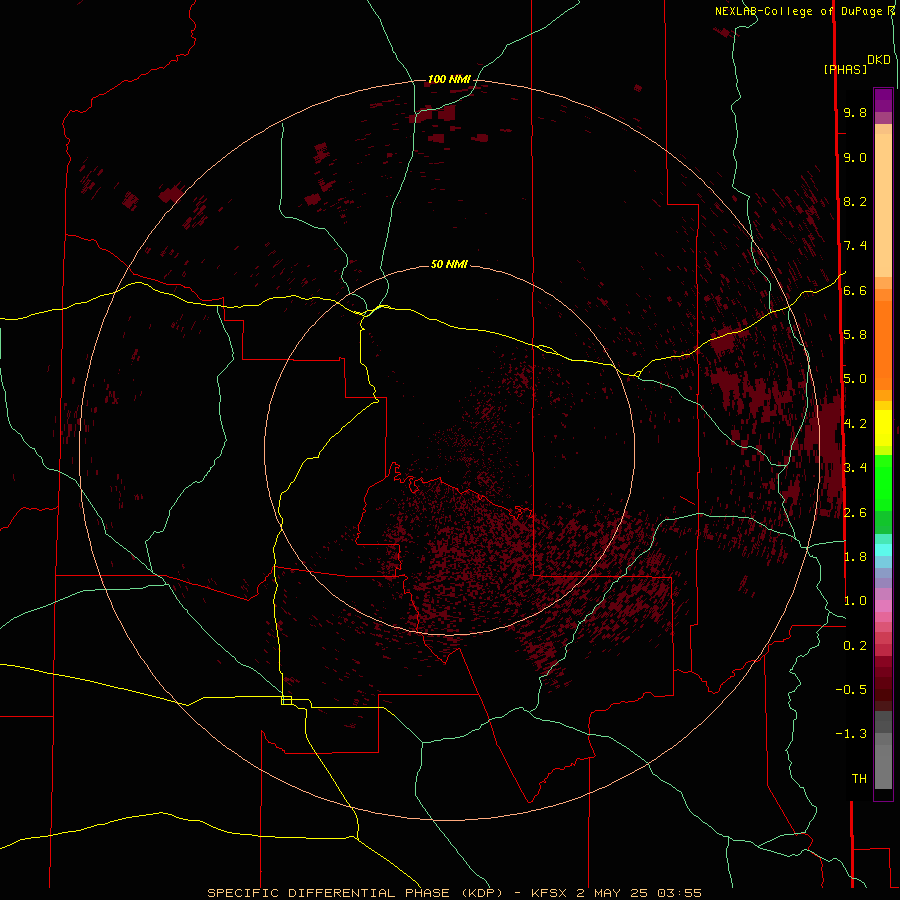Click the cyan band of the color scale
Viewport: 900px width, 900px height.
(x=883, y=550)
